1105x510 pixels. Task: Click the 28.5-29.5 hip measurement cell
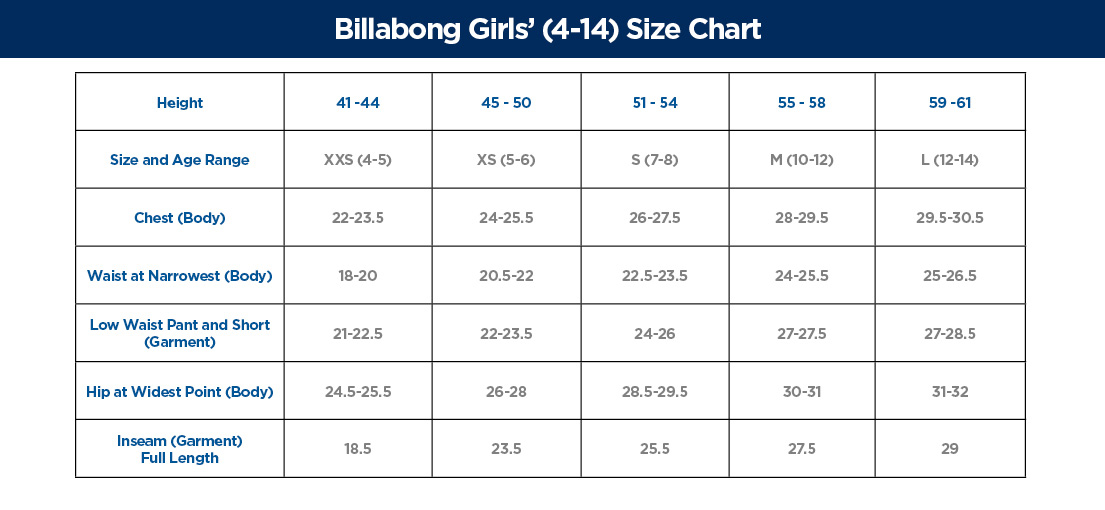[x=654, y=391]
